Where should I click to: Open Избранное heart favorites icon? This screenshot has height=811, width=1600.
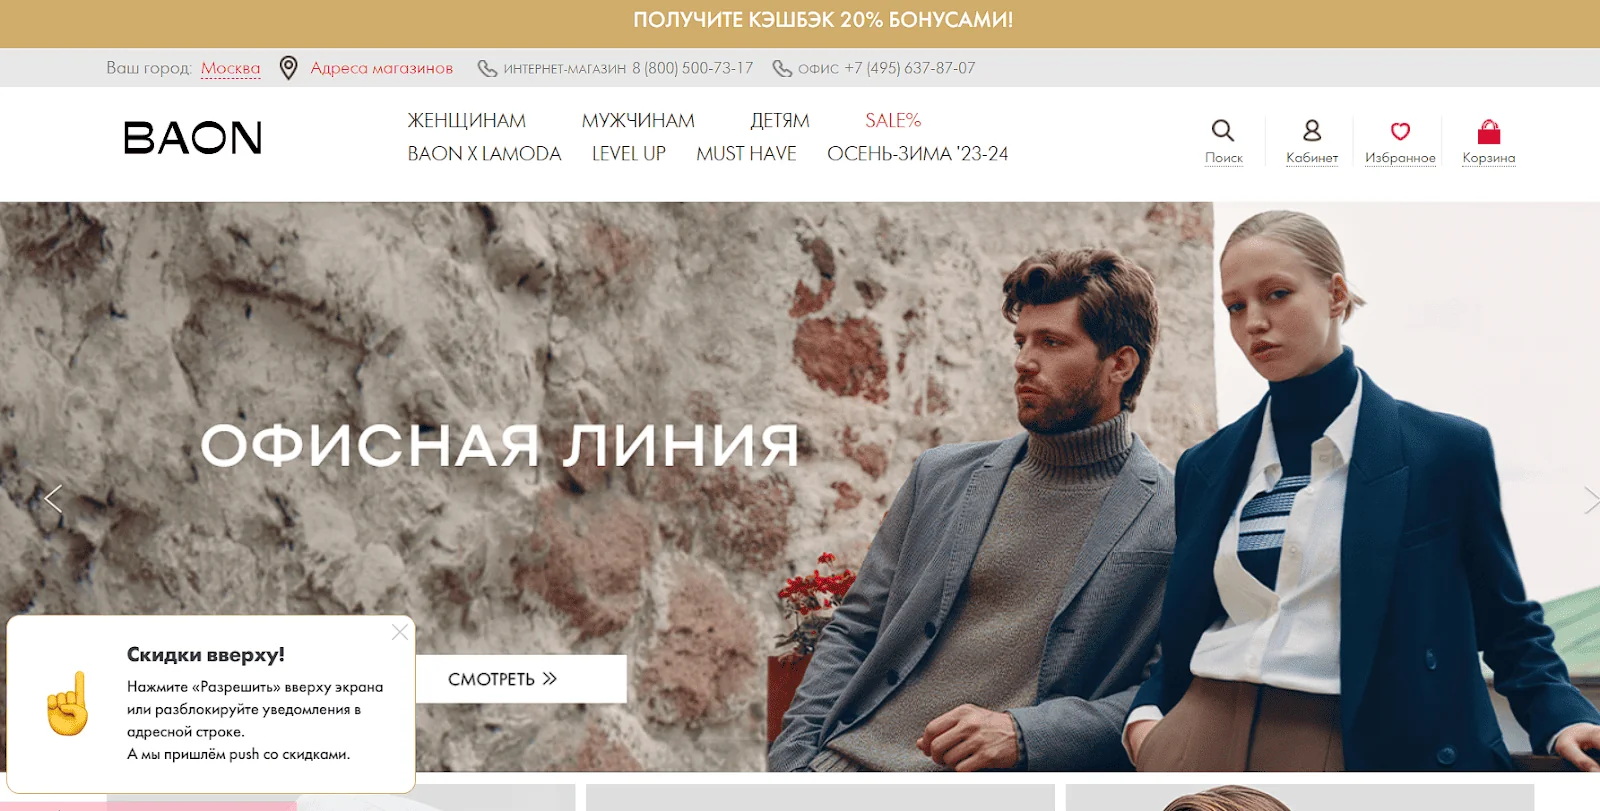click(1400, 131)
